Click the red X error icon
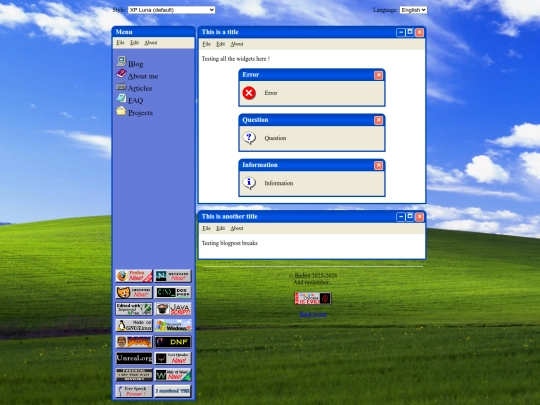 pyautogui.click(x=249, y=93)
